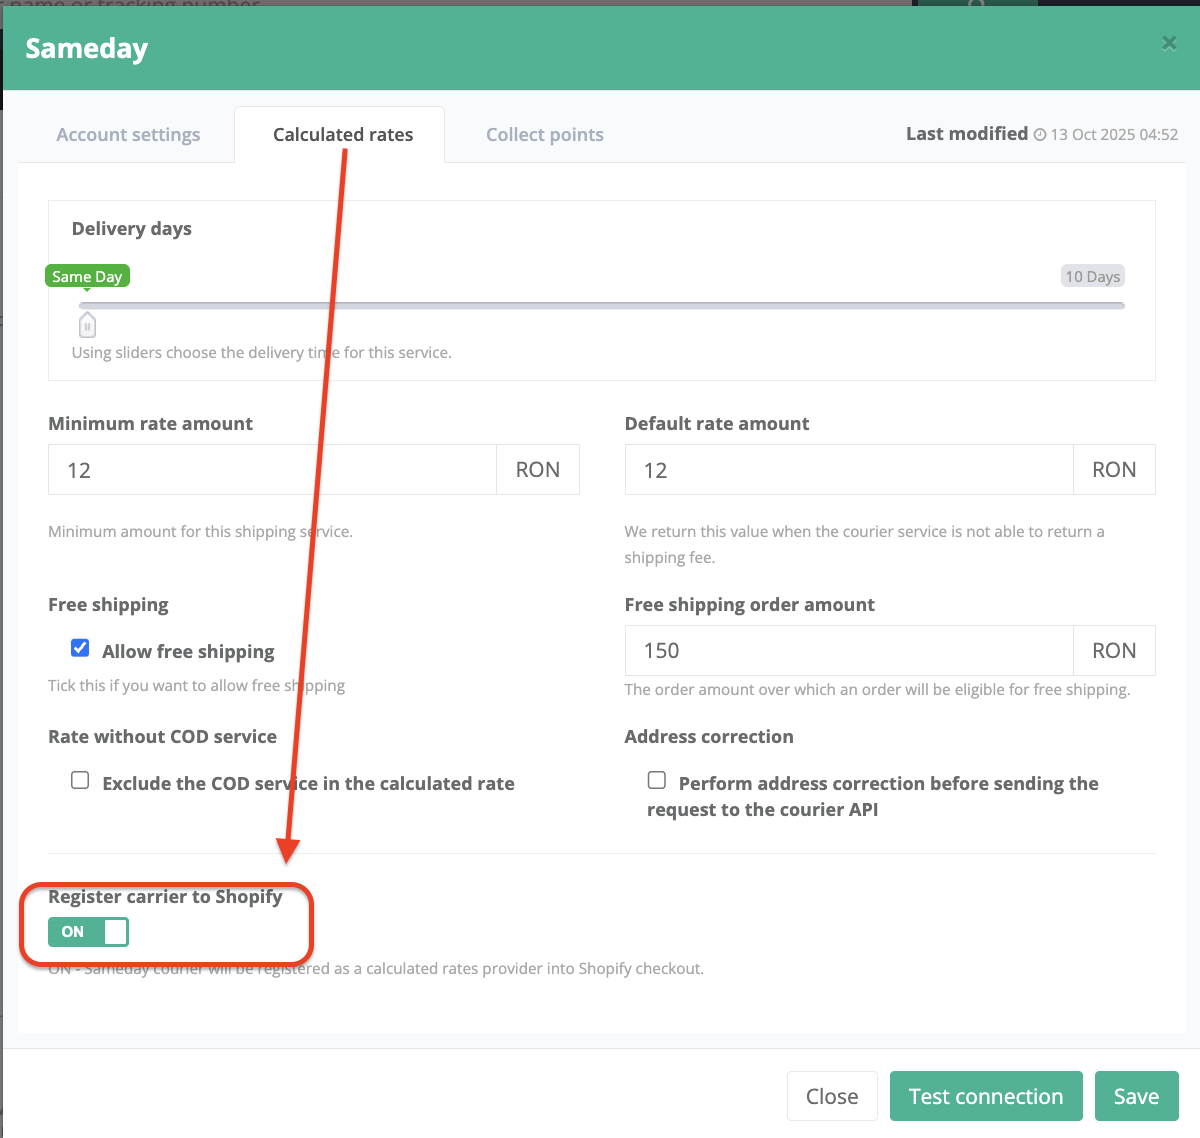Focus the Default rate amount field

click(849, 470)
